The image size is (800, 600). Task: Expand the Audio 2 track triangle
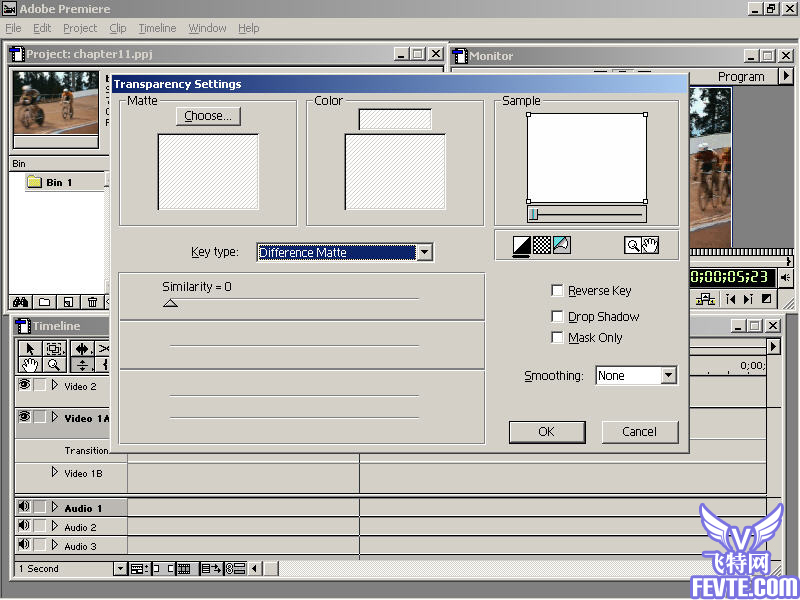55,526
